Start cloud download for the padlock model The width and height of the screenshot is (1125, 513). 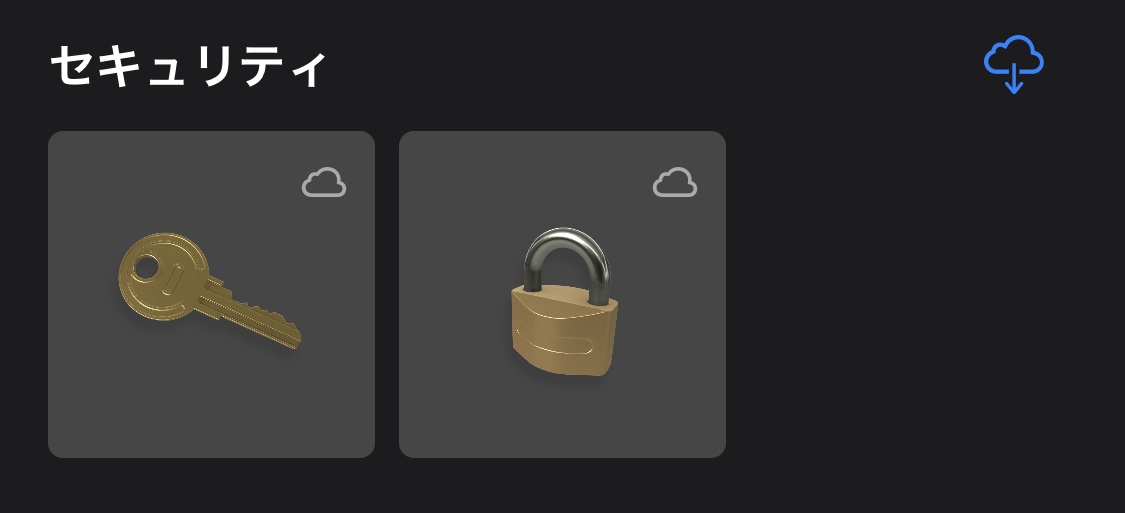674,182
